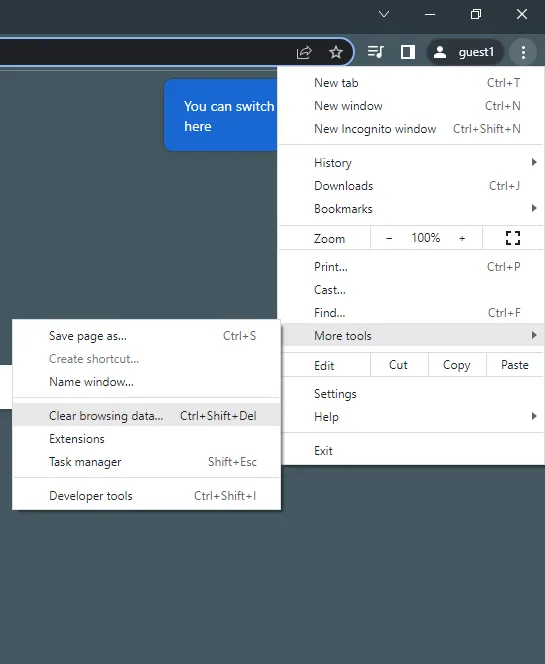Viewport: 545px width, 664px height.
Task: Select Cast... menu item
Action: coord(411,290)
